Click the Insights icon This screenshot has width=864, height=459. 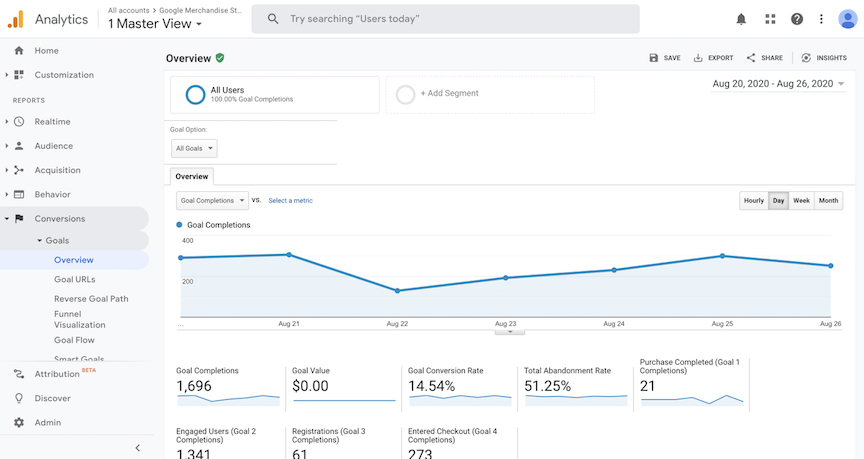coord(806,58)
